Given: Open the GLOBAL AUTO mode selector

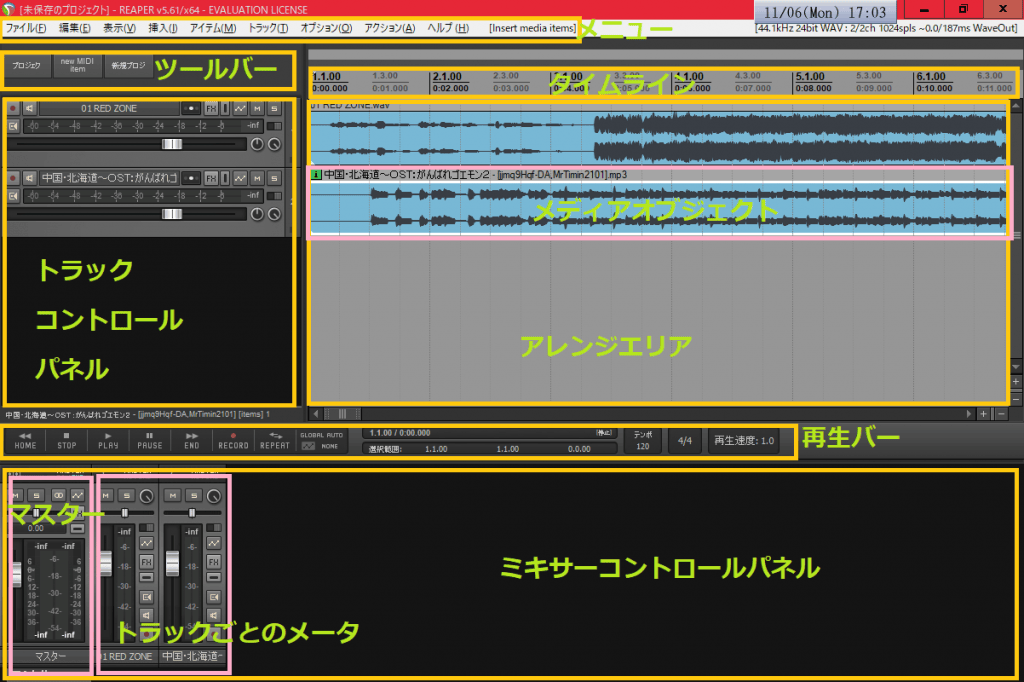Looking at the screenshot, I should coord(321,440).
